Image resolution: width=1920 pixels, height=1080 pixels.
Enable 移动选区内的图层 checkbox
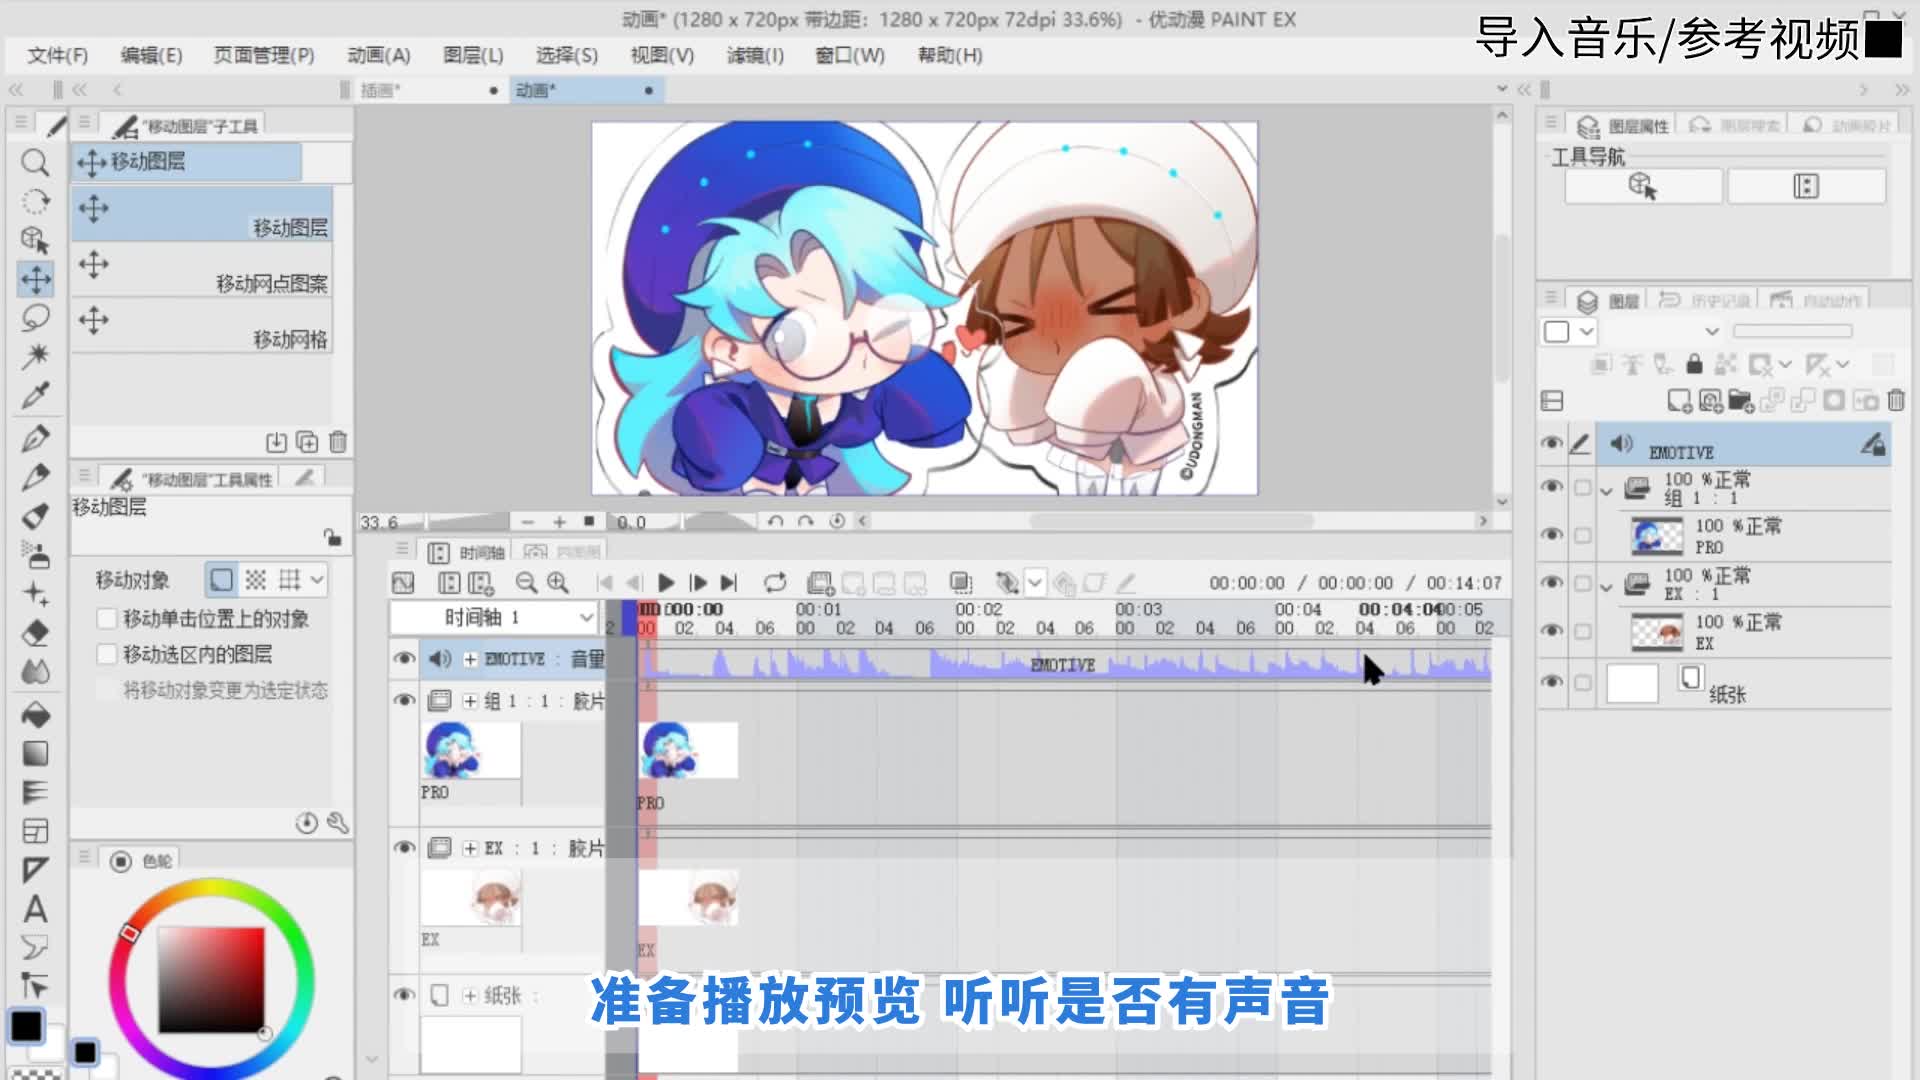pos(107,654)
